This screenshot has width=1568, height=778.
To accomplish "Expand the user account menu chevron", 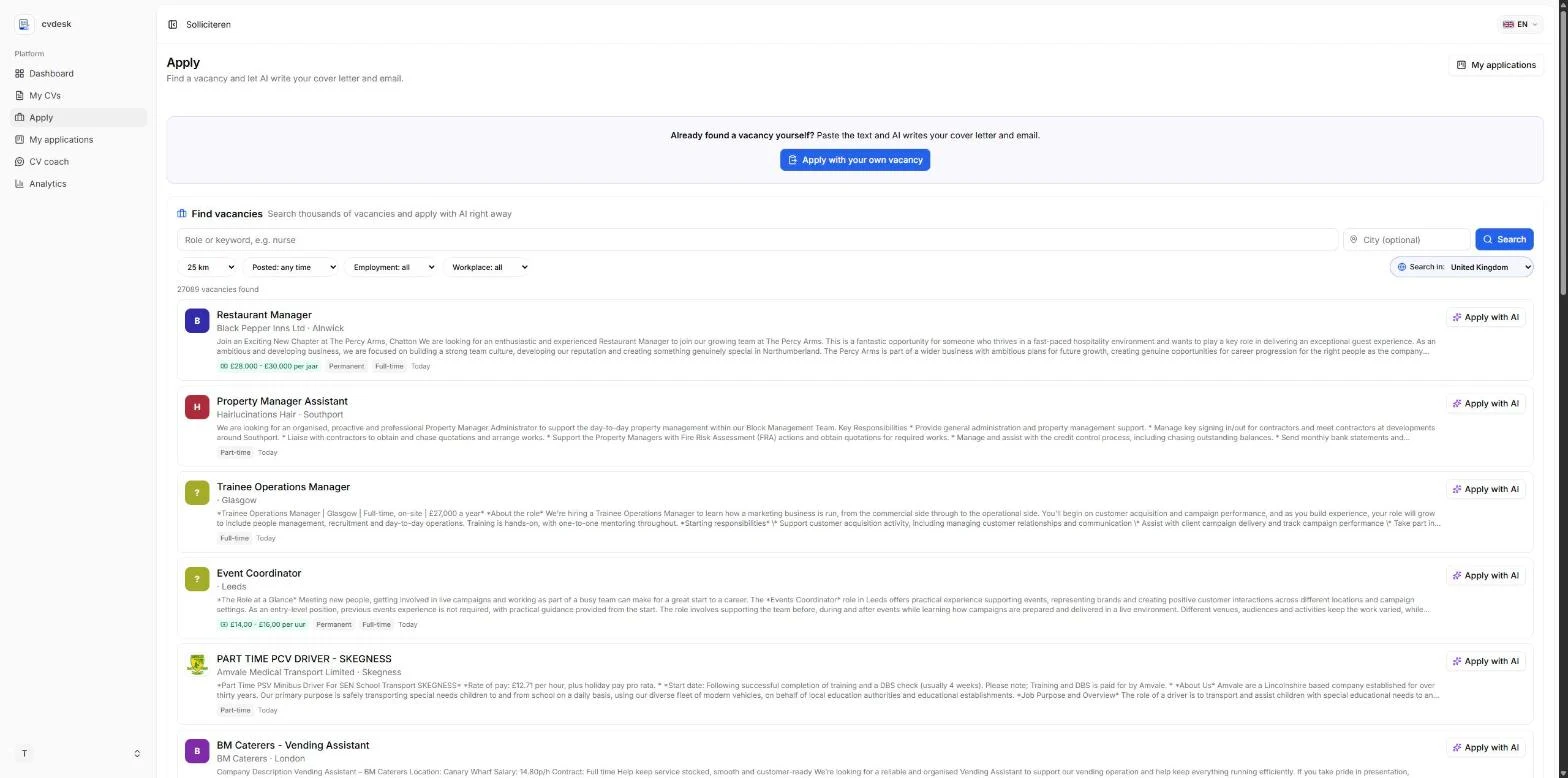I will 137,754.
